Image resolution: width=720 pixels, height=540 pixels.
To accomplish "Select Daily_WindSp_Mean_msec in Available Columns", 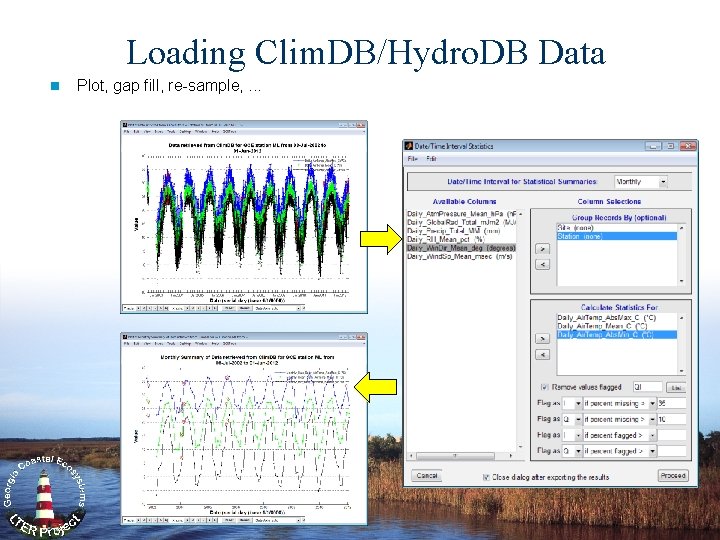I will pyautogui.click(x=461, y=256).
